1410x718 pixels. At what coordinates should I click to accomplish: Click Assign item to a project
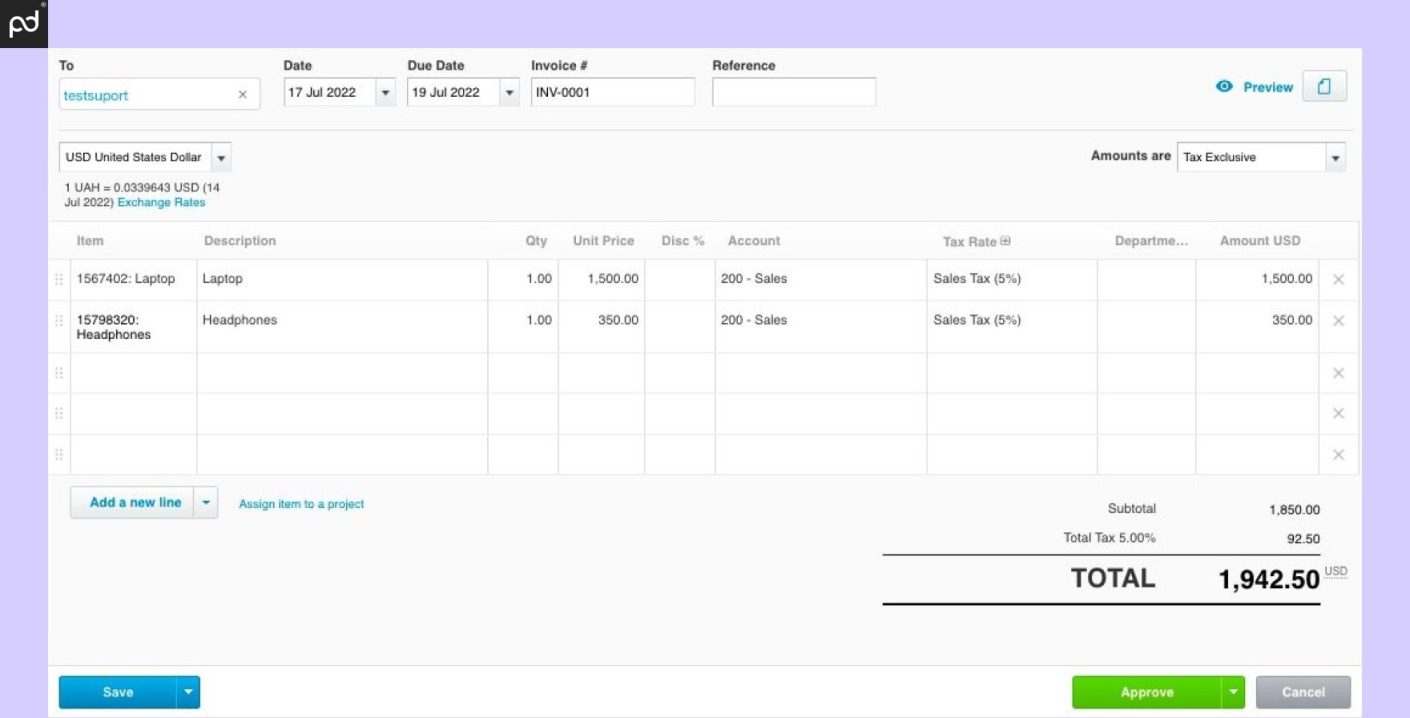[x=300, y=503]
